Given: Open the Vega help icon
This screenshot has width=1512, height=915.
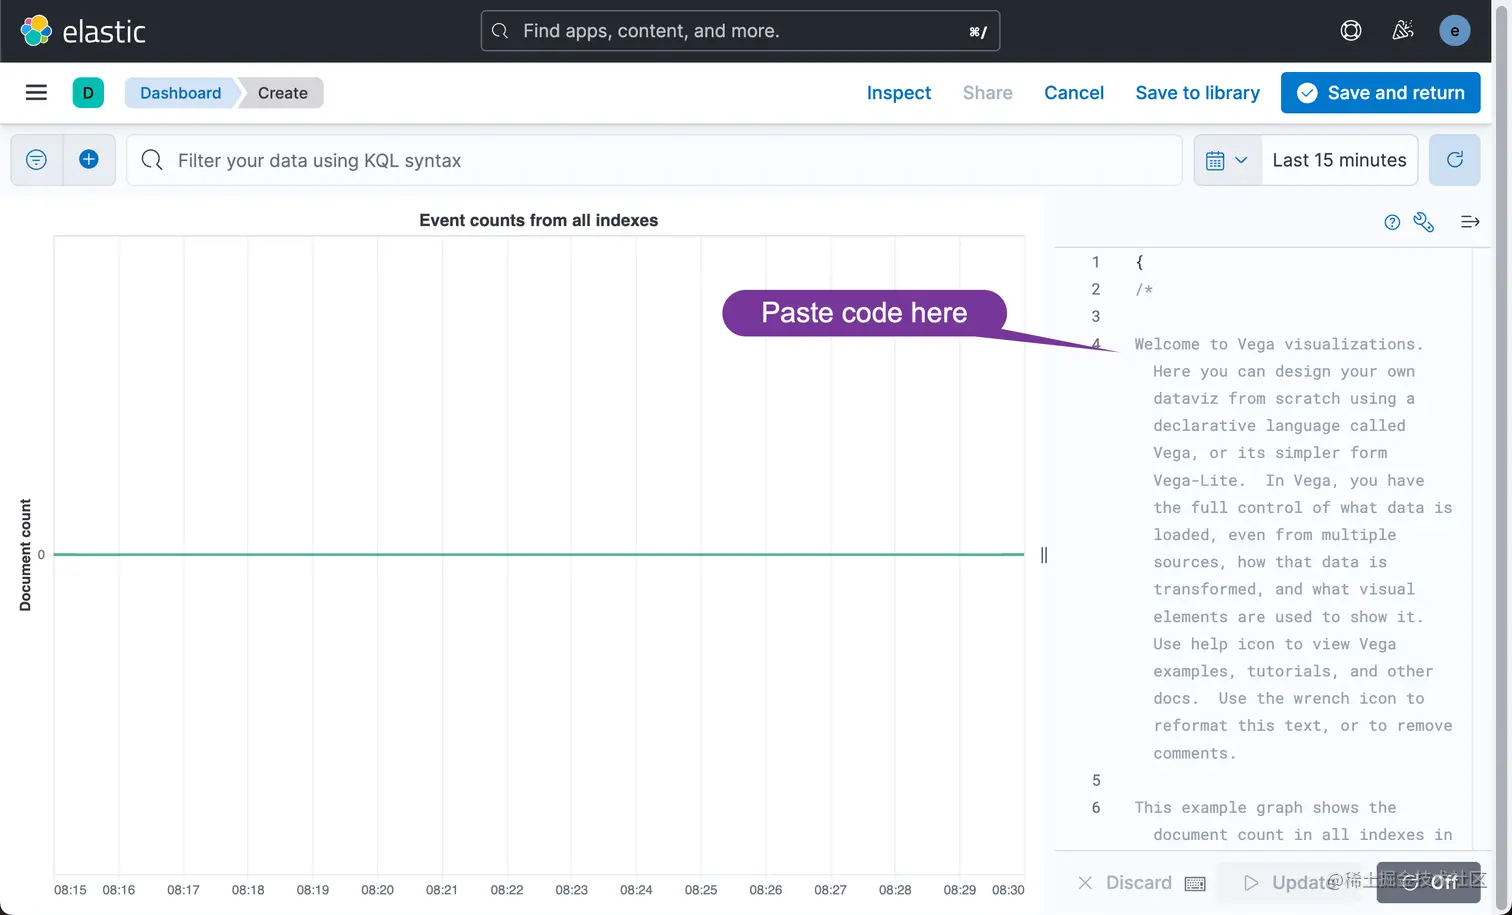Looking at the screenshot, I should tap(1392, 222).
